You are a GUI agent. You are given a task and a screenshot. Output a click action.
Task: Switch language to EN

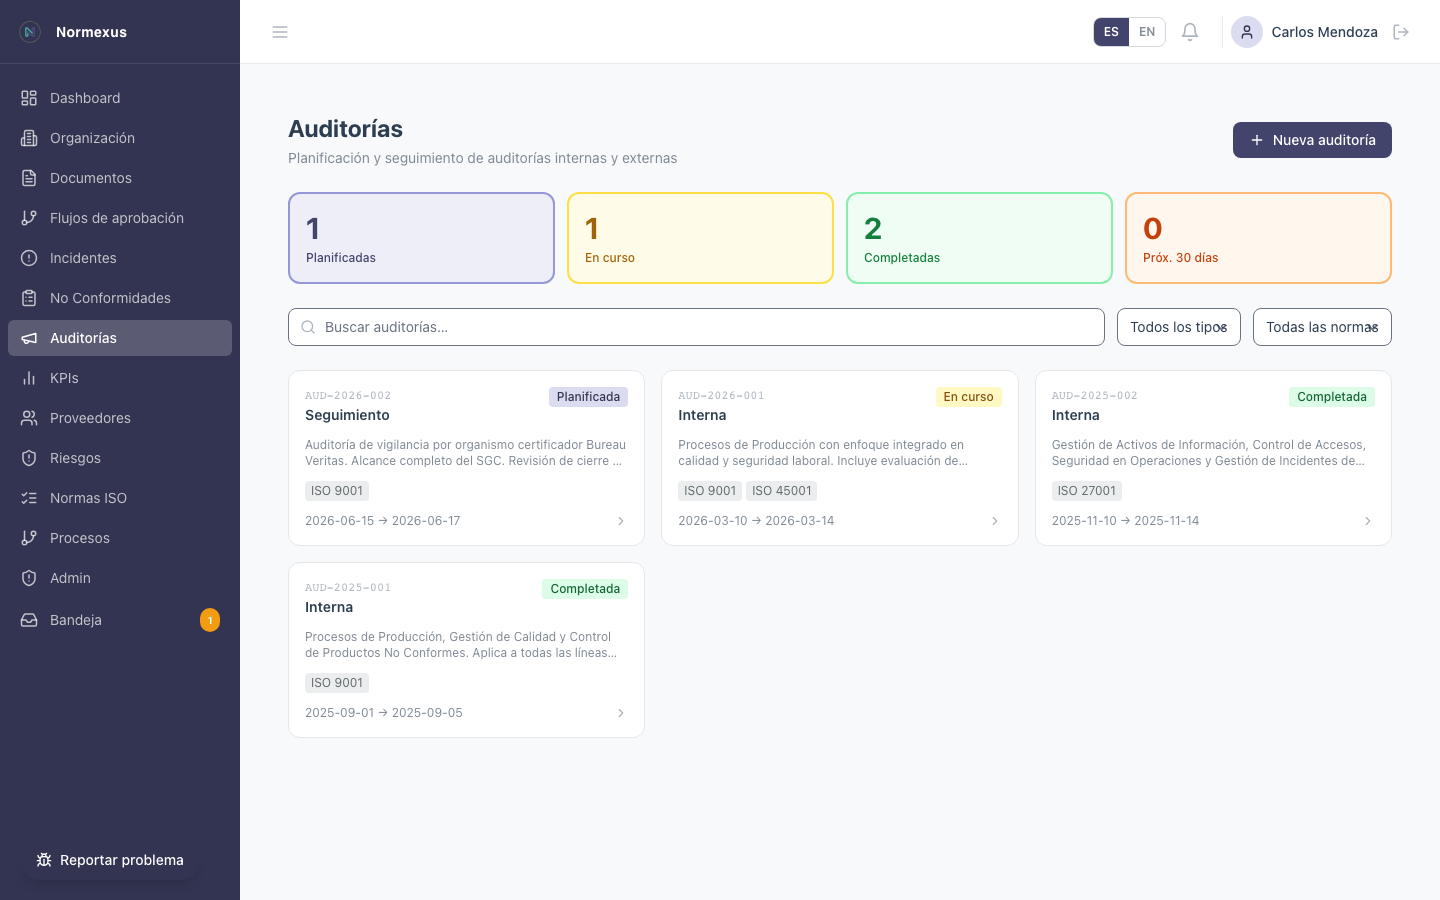point(1147,31)
